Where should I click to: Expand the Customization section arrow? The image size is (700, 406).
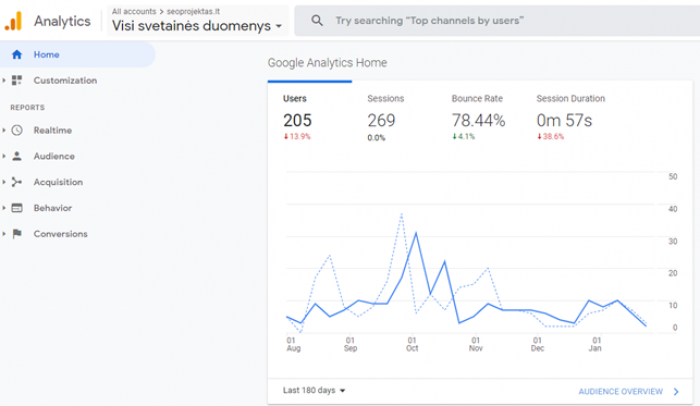tap(4, 80)
